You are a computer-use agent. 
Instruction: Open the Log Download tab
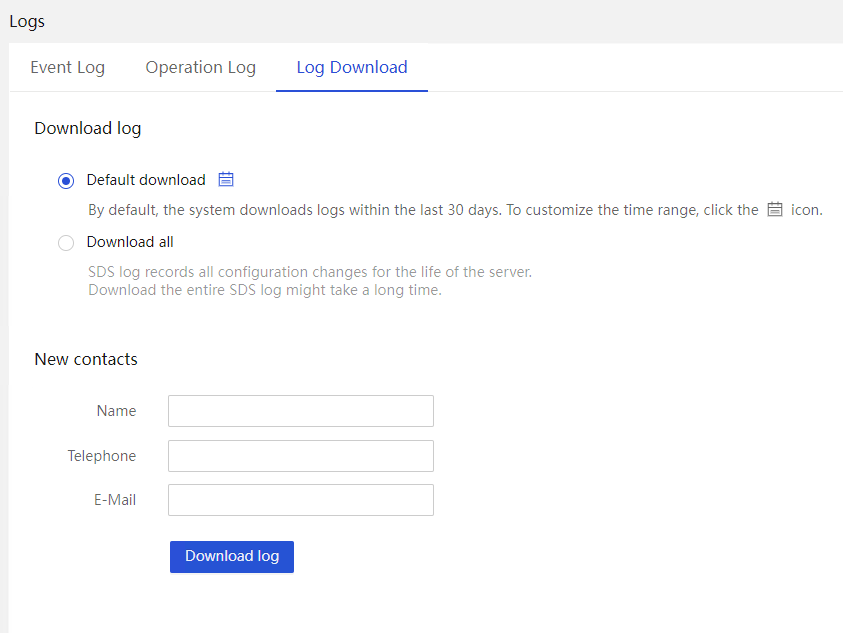[352, 67]
